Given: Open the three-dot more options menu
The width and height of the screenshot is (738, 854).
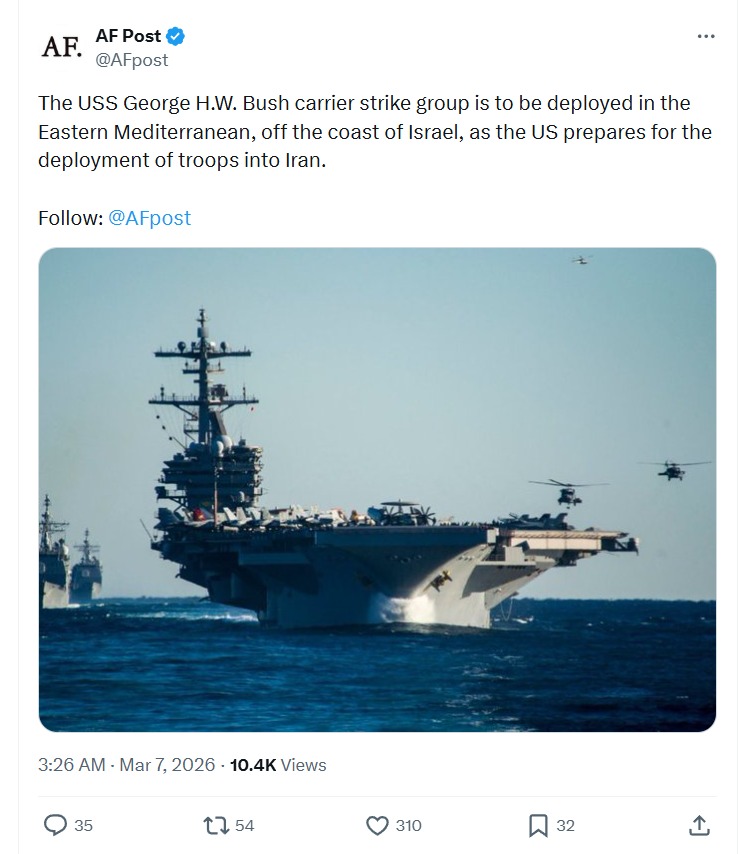Looking at the screenshot, I should point(706,37).
